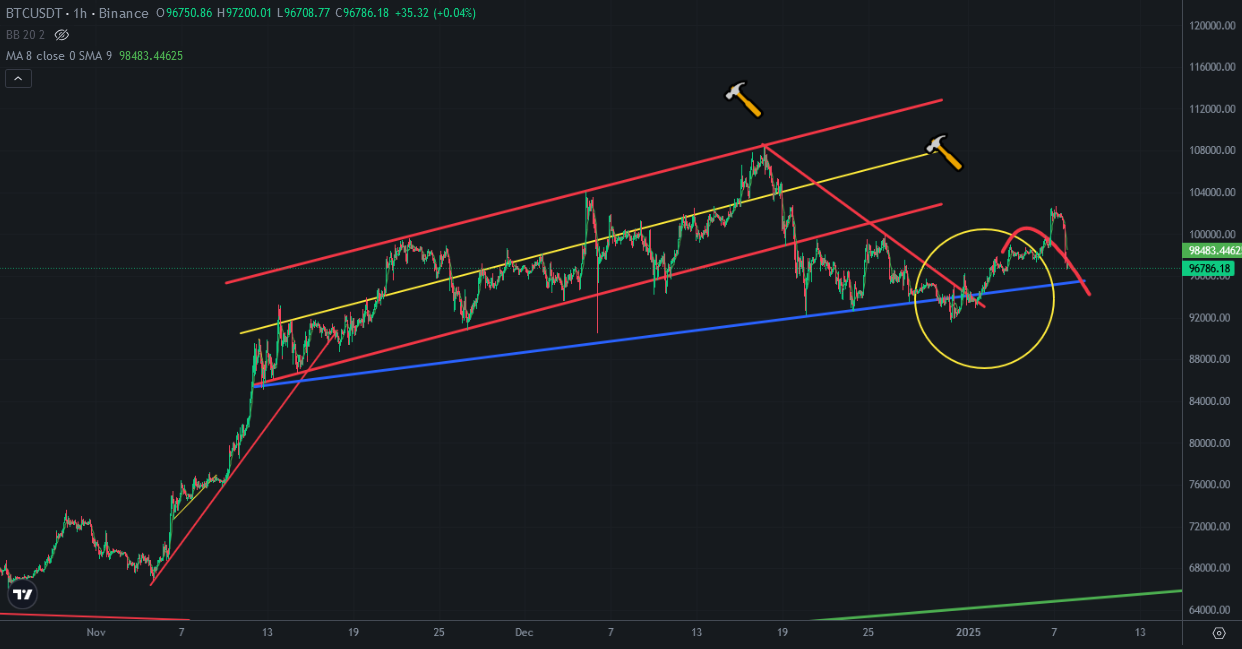The width and height of the screenshot is (1242, 649).
Task: Click the TradingView logo on the chart
Action: point(23,595)
